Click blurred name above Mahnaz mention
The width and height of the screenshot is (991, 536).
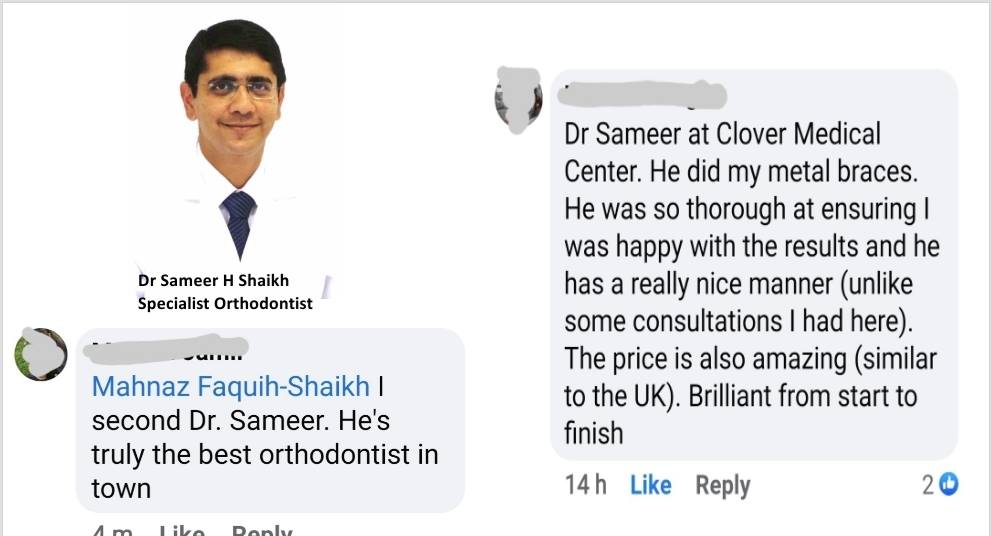click(x=165, y=352)
